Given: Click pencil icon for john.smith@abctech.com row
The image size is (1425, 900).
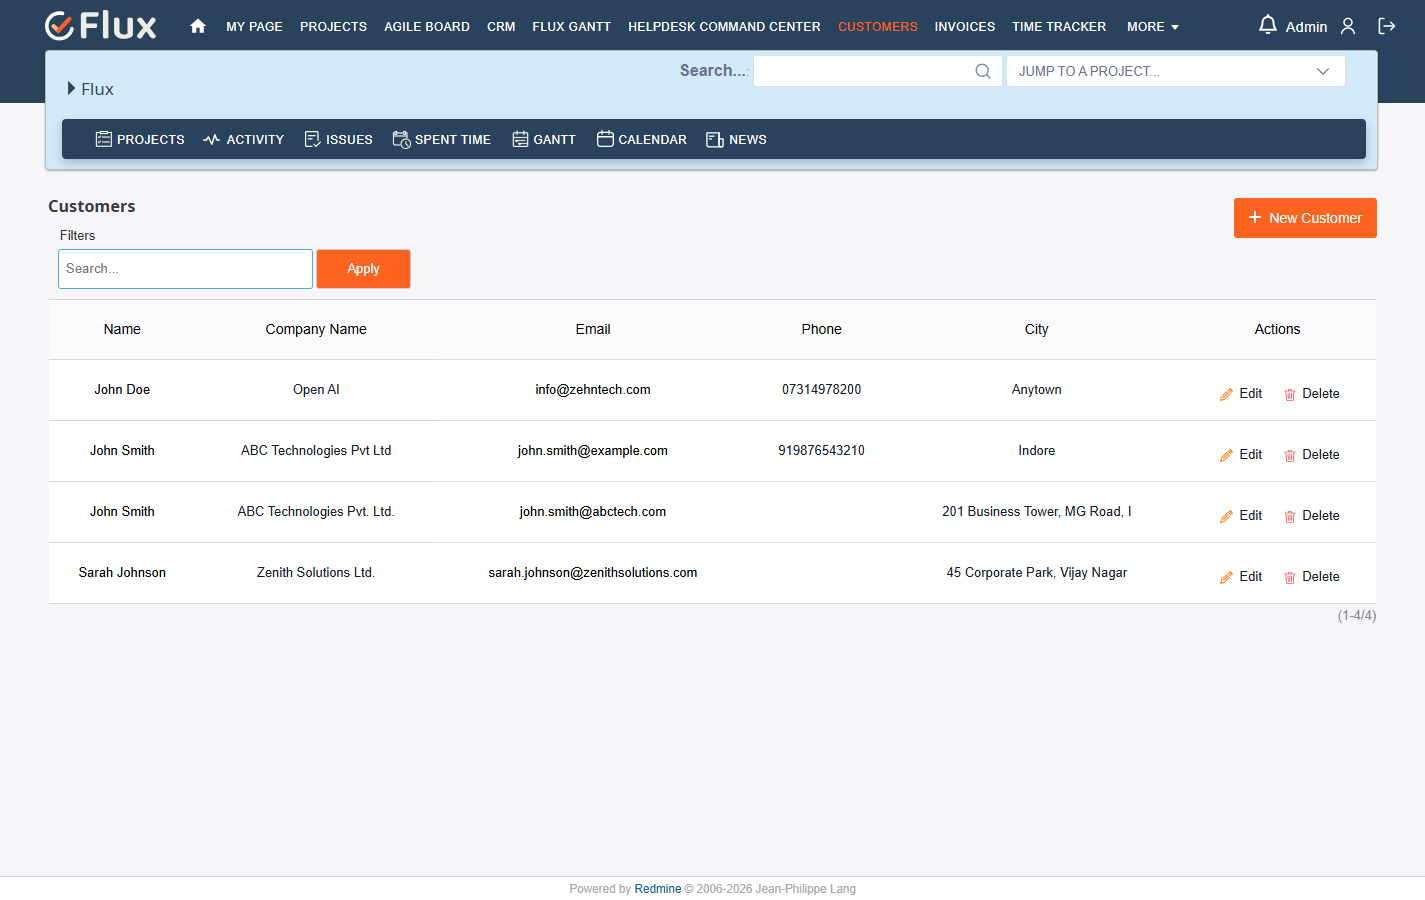Looking at the screenshot, I should [x=1226, y=516].
